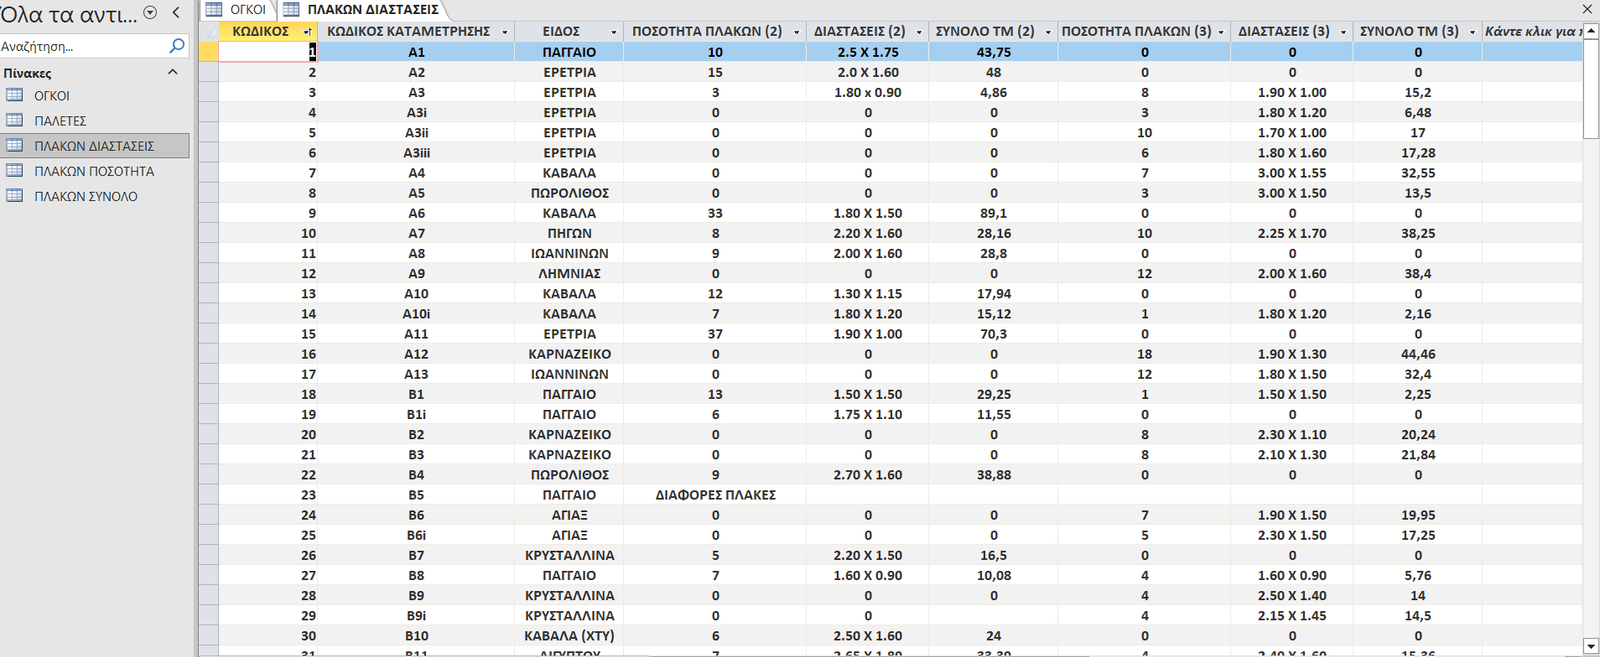The height and width of the screenshot is (657, 1600).
Task: Click cell ΠΑΓΓΑΙΟ in row A1
Action: pyautogui.click(x=569, y=52)
